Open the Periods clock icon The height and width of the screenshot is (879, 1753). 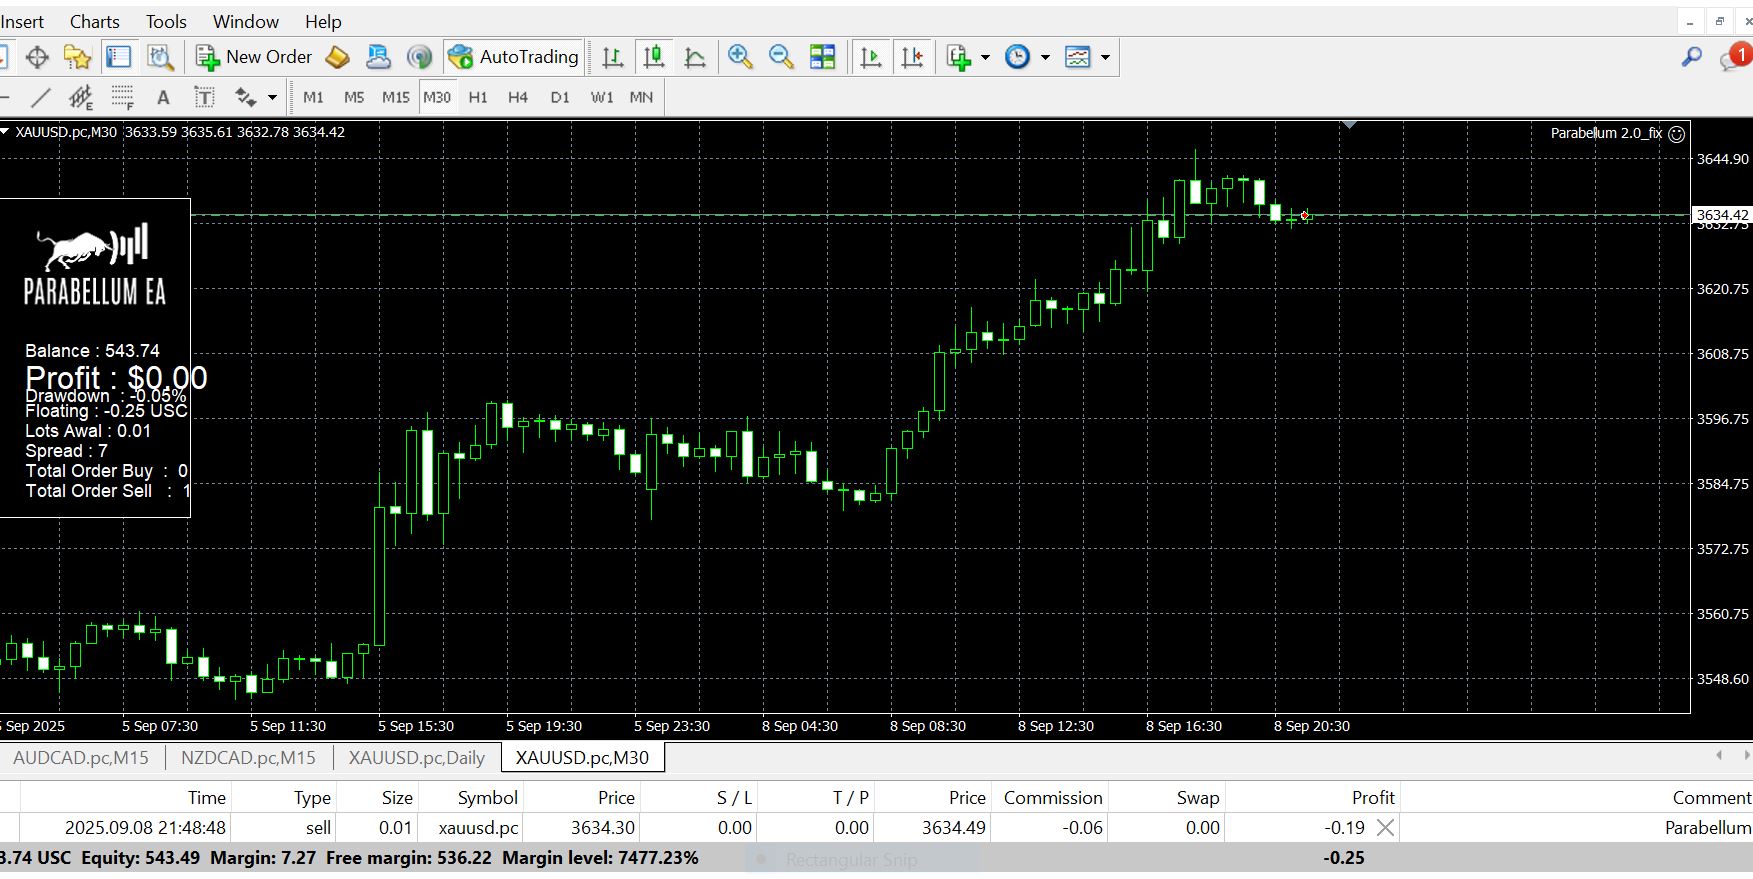point(1017,57)
